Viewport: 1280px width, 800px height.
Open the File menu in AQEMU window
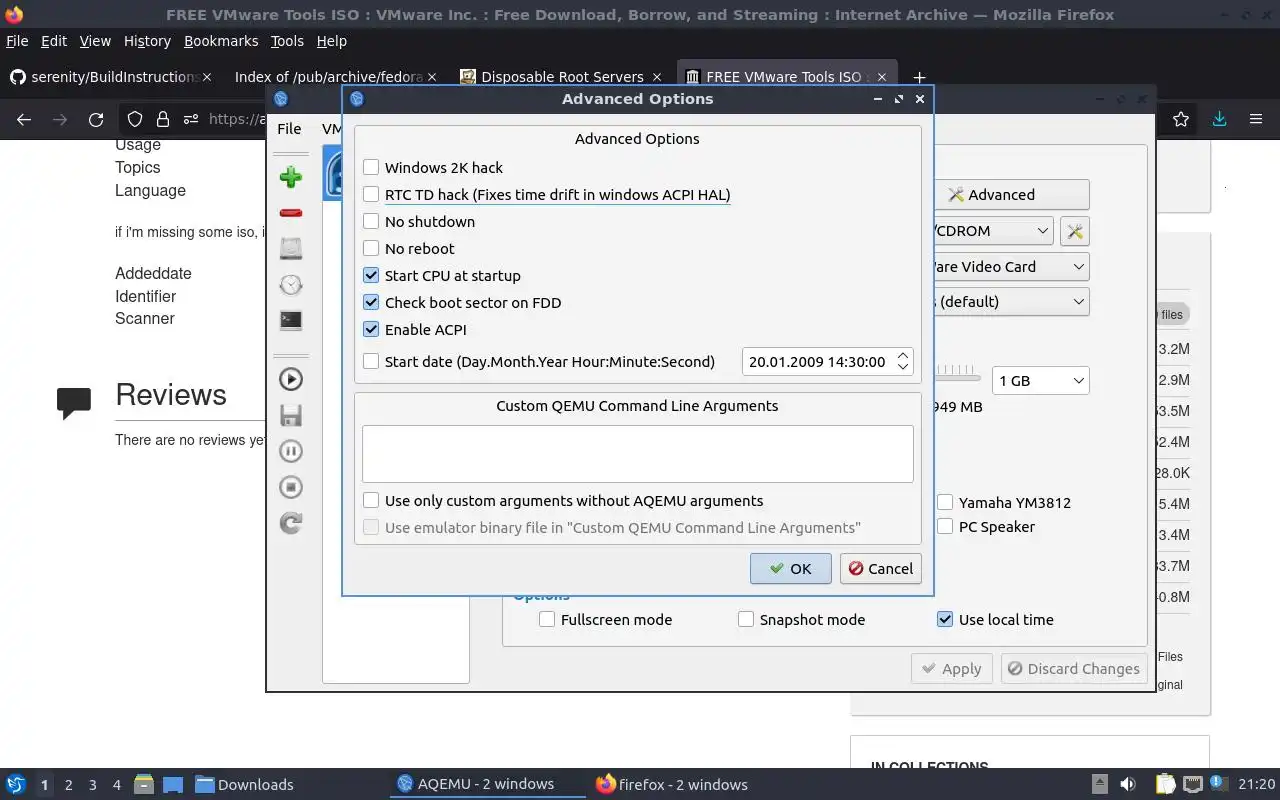tap(289, 129)
